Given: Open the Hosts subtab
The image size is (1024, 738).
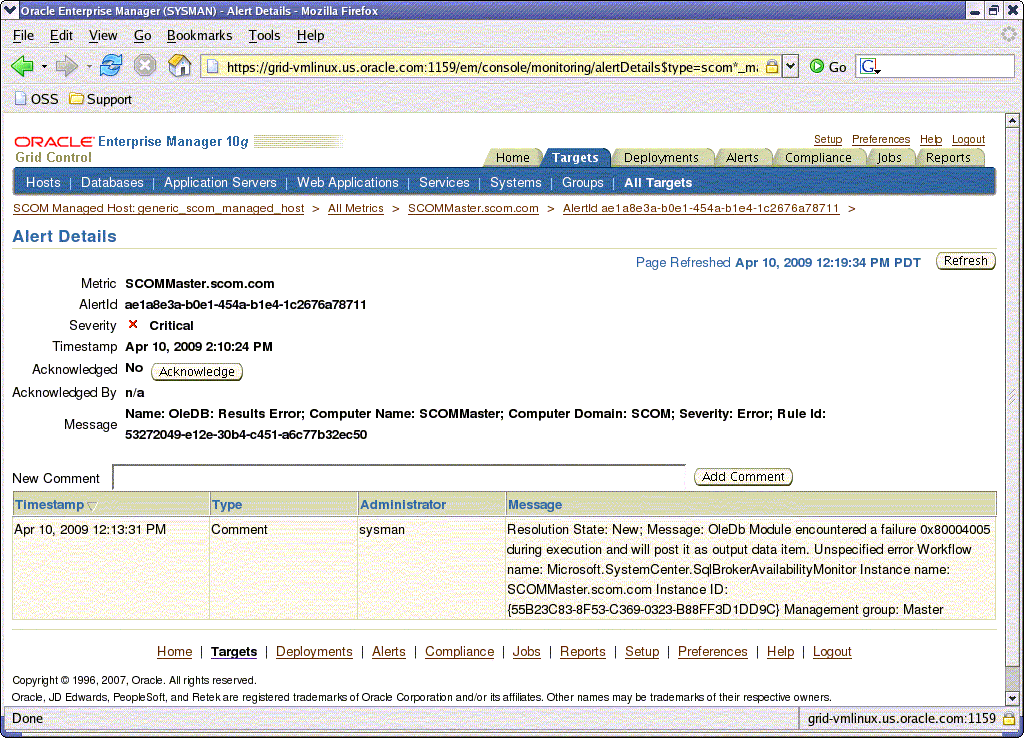Looking at the screenshot, I should pyautogui.click(x=43, y=182).
